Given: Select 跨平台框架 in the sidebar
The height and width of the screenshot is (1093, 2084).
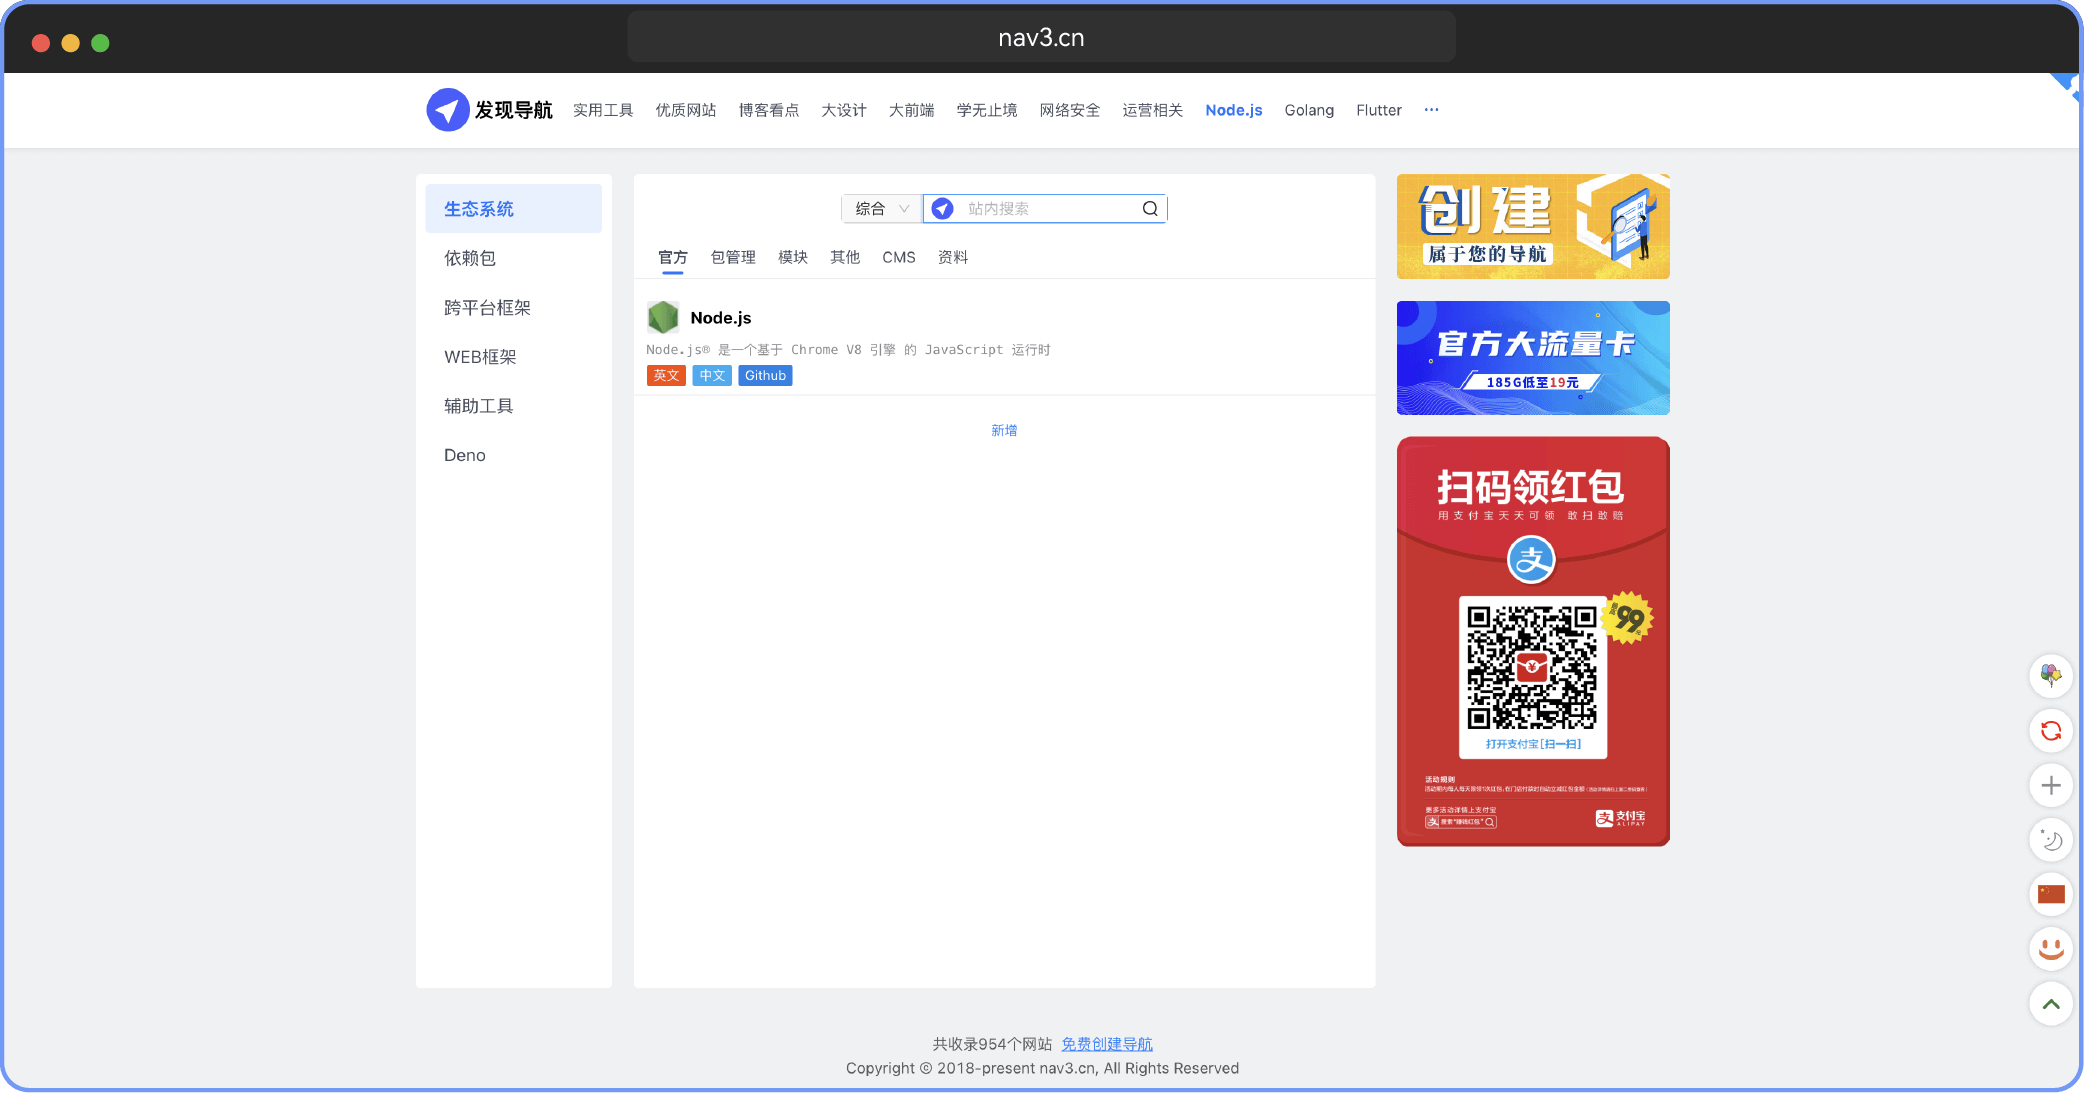Looking at the screenshot, I should 514,308.
